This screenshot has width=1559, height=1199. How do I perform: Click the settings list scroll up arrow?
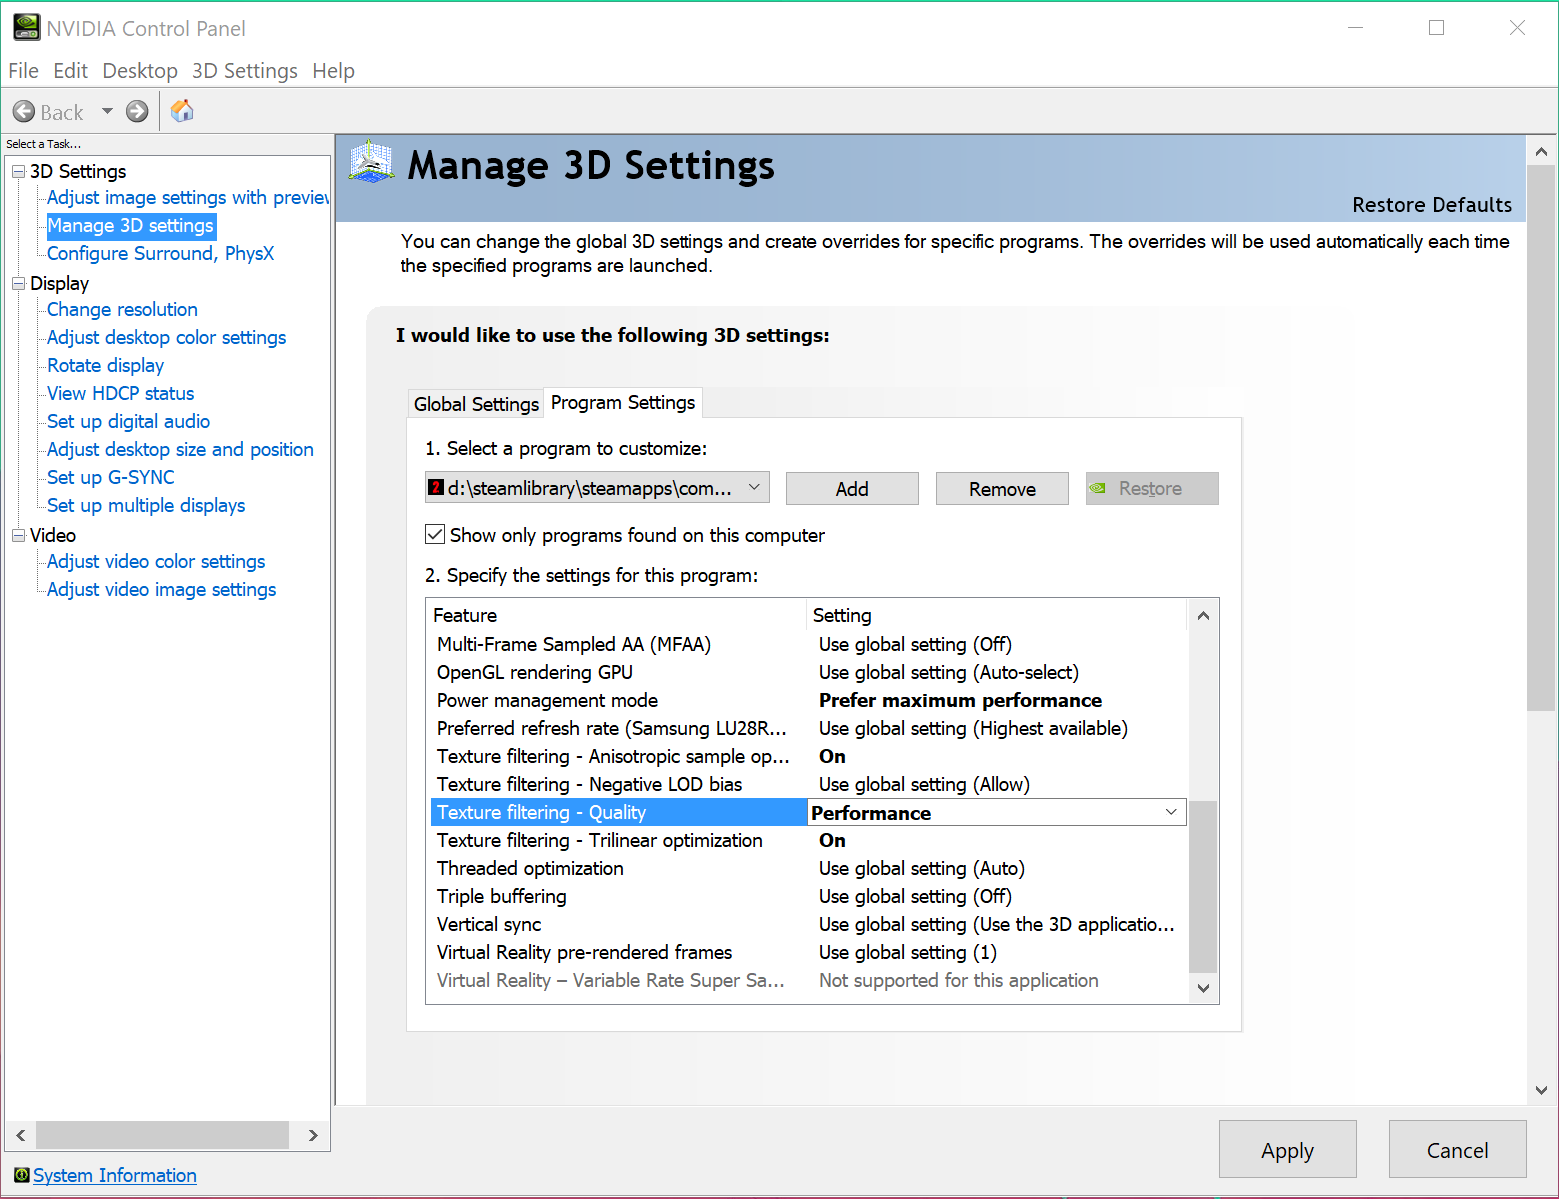(x=1203, y=615)
